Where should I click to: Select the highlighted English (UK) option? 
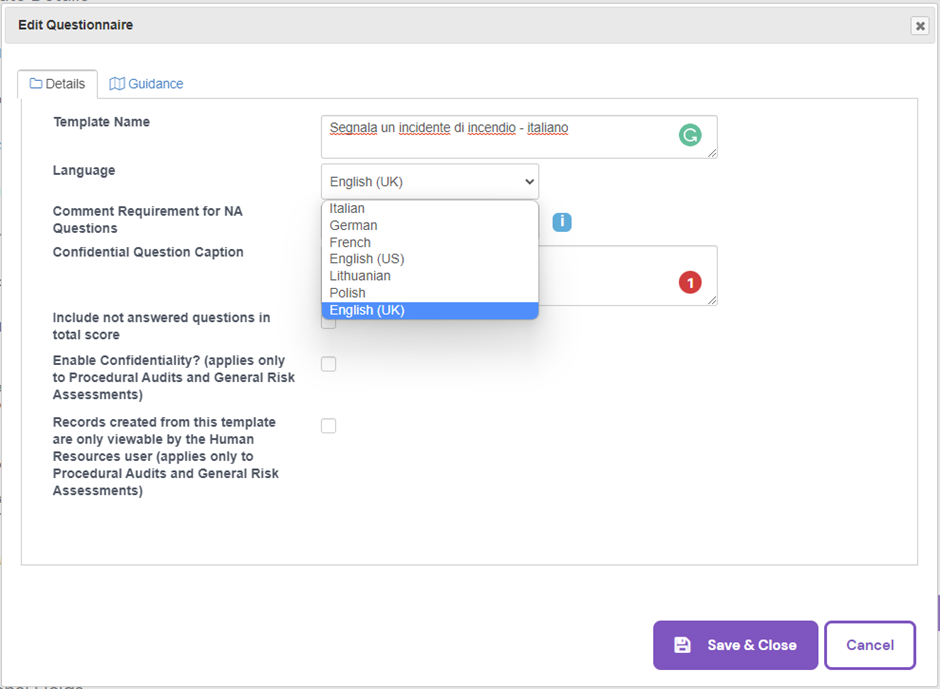pos(367,310)
